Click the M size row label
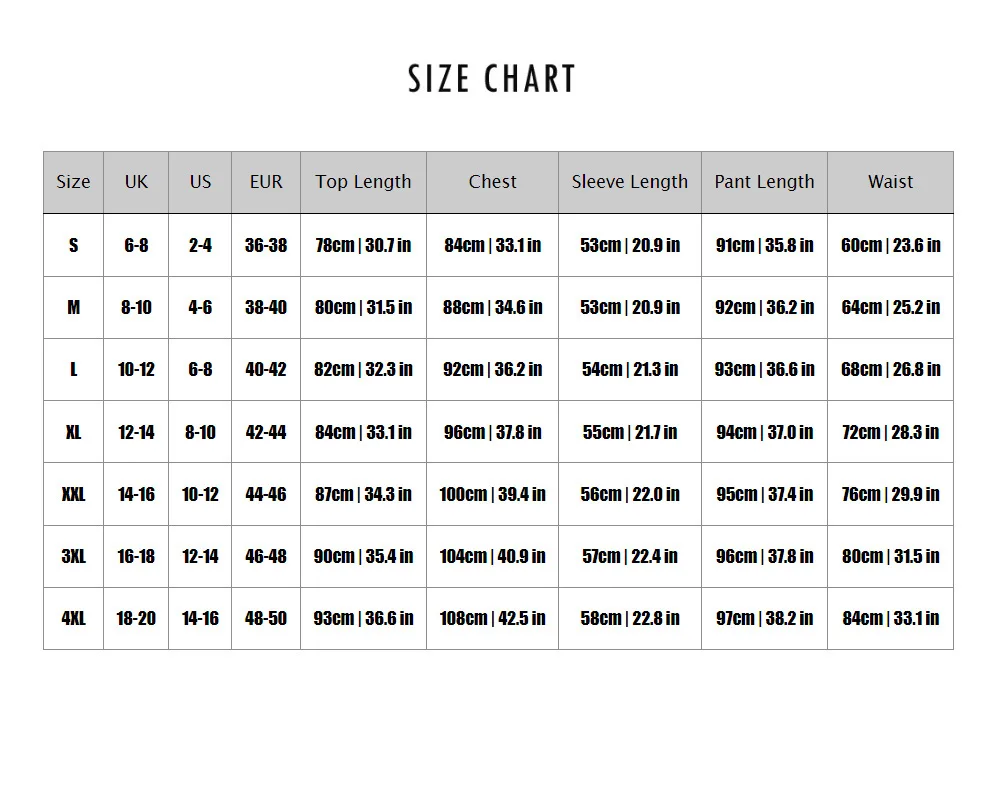1000x800 pixels. tap(73, 307)
